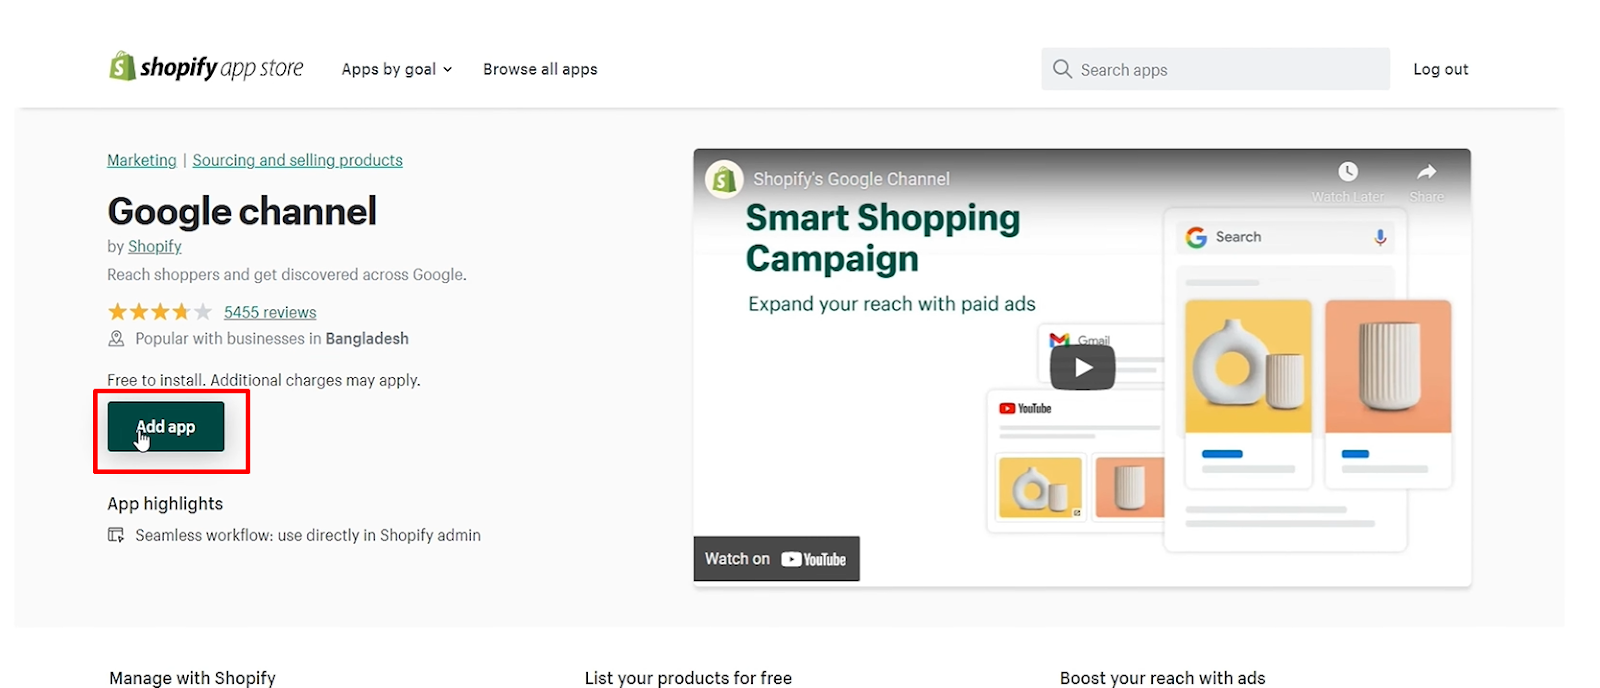The height and width of the screenshot is (688, 1600).
Task: Click 'Boost your reach with ads' heading
Action: [1162, 677]
